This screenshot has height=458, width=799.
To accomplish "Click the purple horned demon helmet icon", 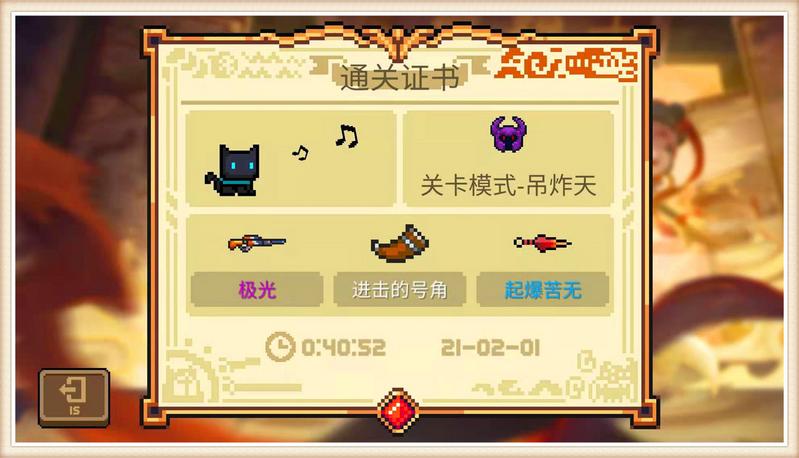I will click(508, 134).
